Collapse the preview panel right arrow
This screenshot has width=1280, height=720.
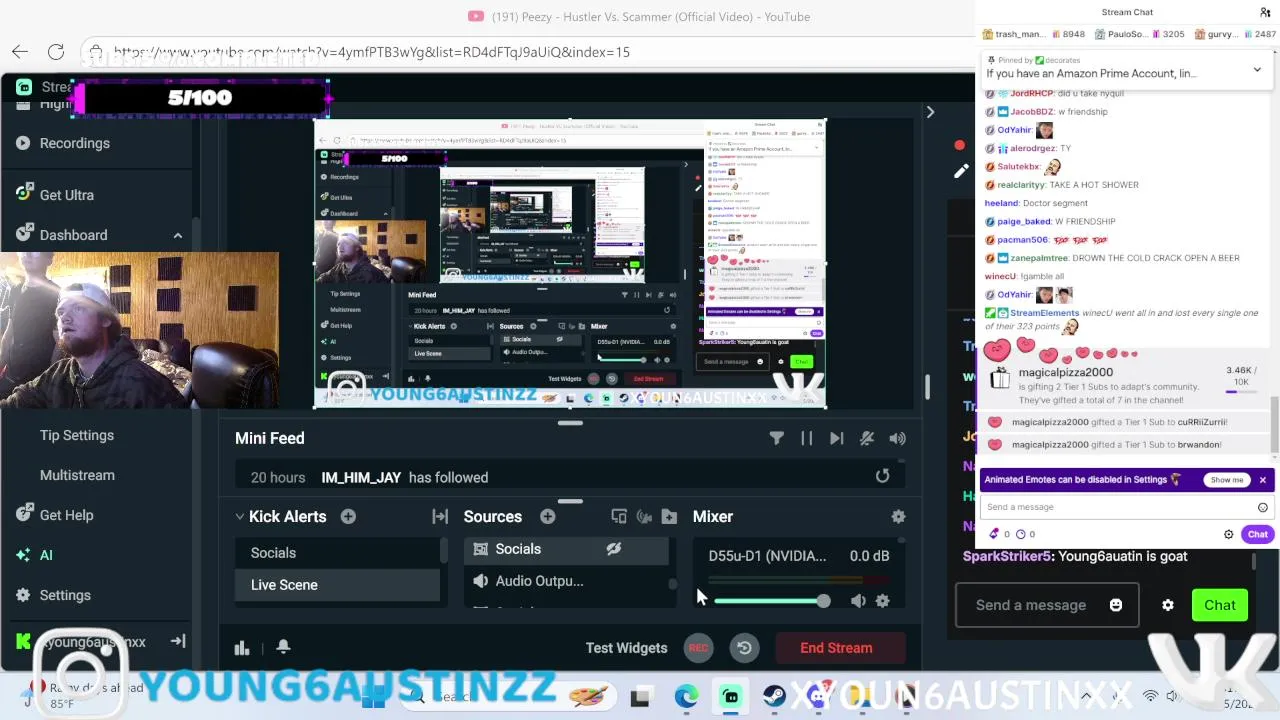pyautogui.click(x=930, y=112)
